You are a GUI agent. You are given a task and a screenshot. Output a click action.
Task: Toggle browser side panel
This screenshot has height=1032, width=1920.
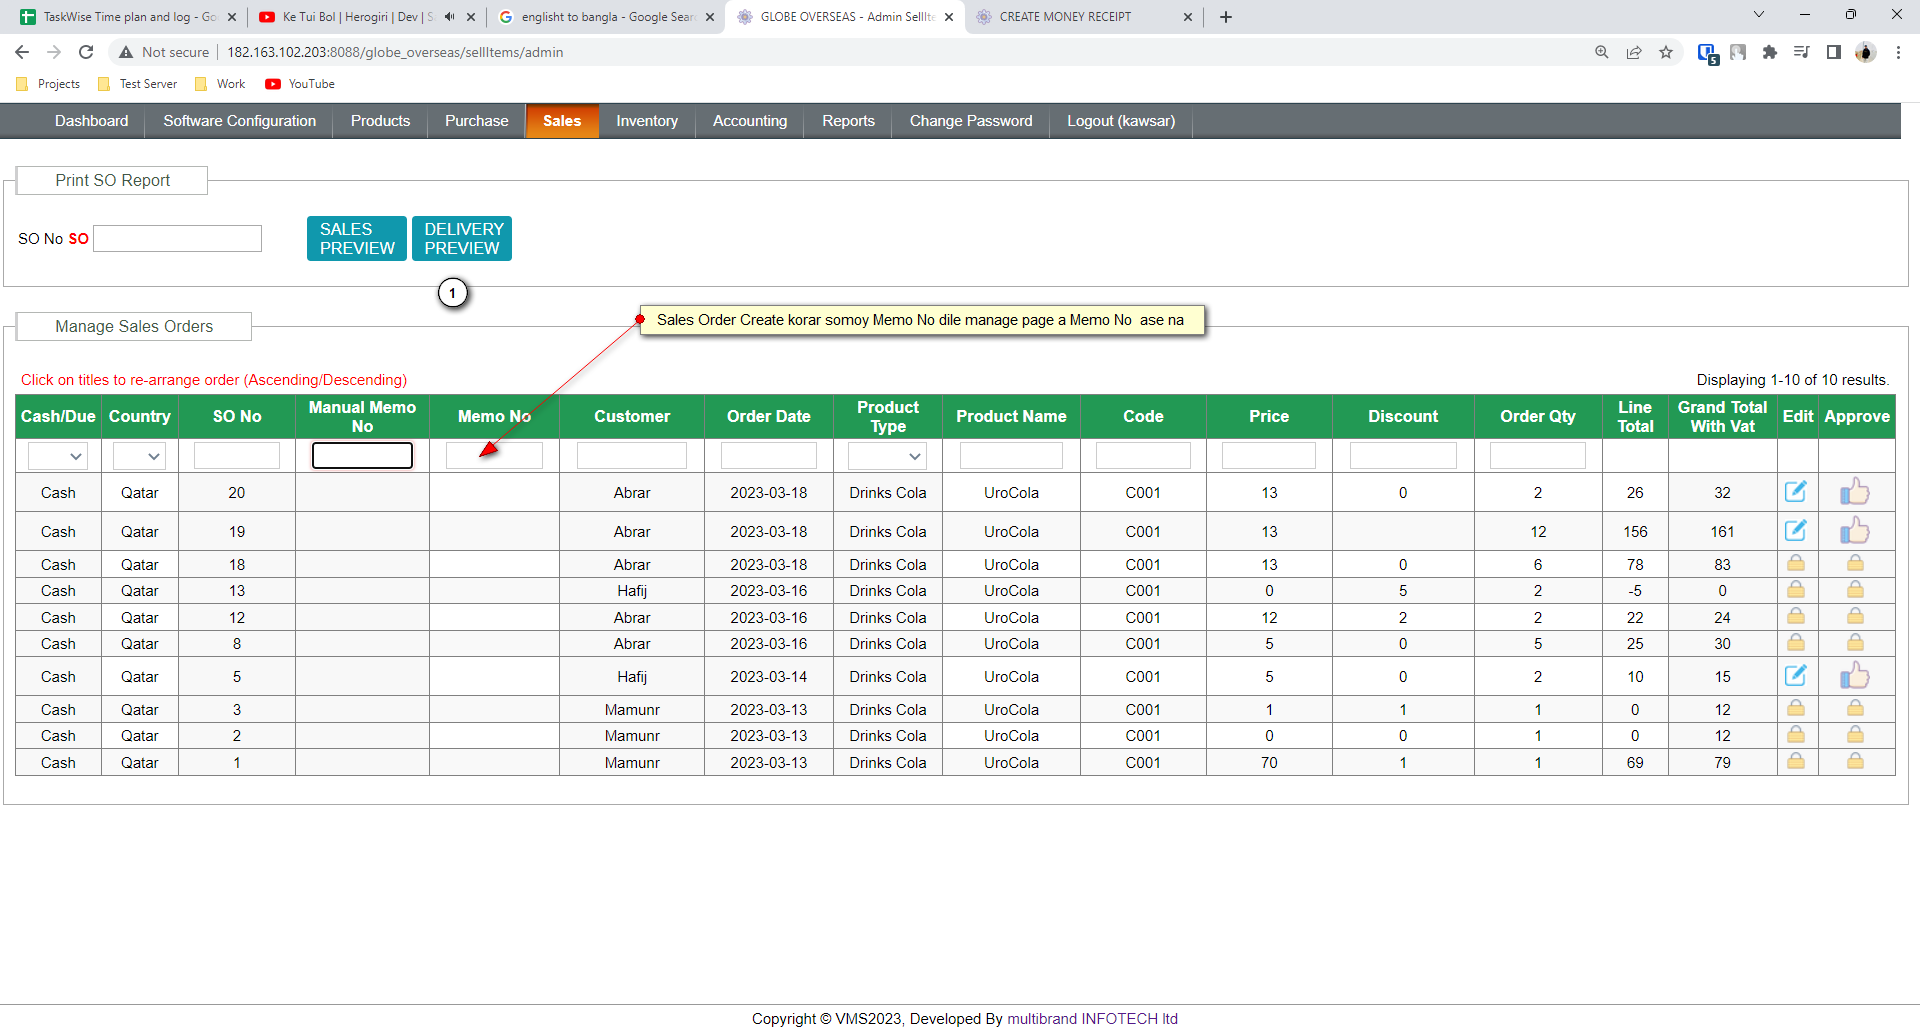pos(1834,52)
